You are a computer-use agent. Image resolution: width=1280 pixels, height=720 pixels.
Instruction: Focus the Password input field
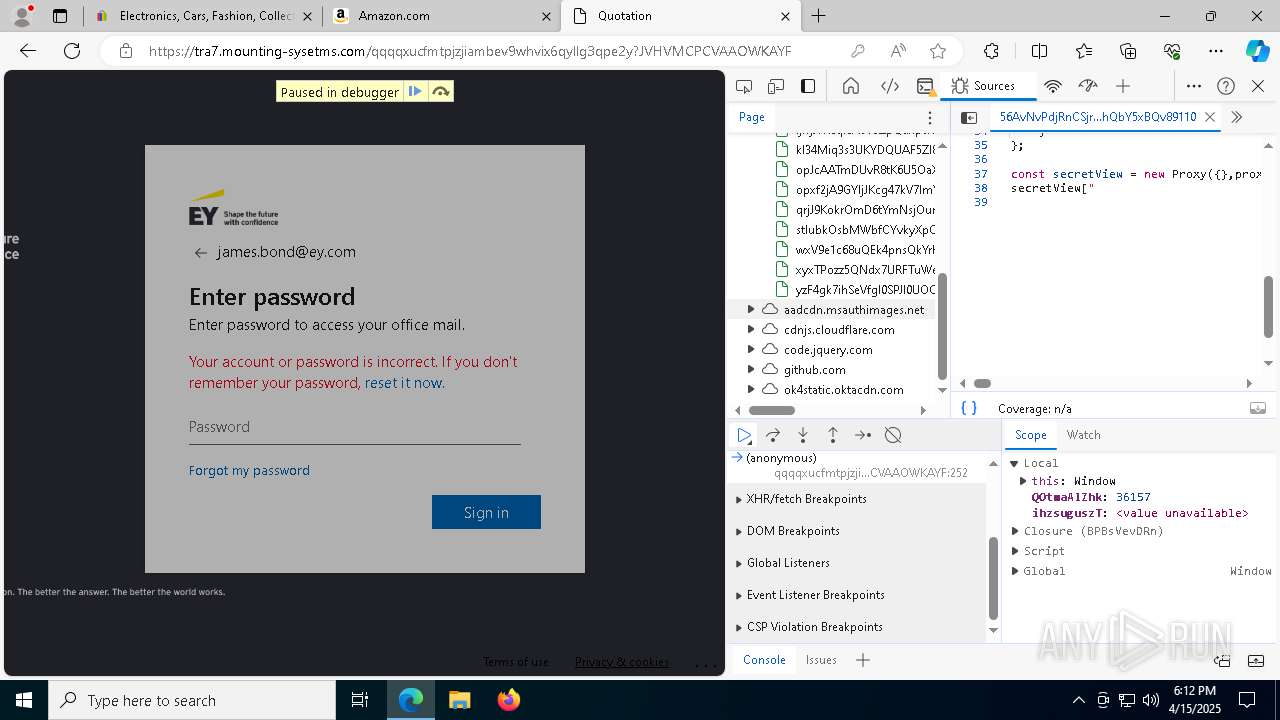click(x=355, y=427)
